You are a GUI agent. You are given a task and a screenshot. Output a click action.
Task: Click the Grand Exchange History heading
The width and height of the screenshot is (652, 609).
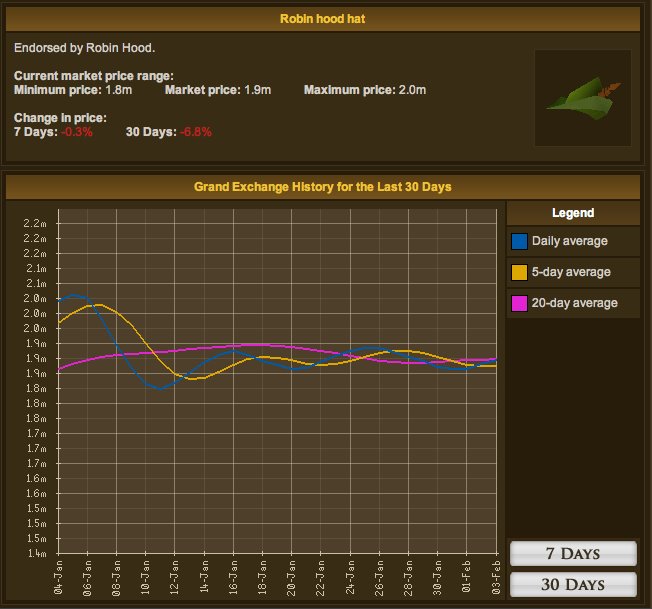click(x=323, y=187)
